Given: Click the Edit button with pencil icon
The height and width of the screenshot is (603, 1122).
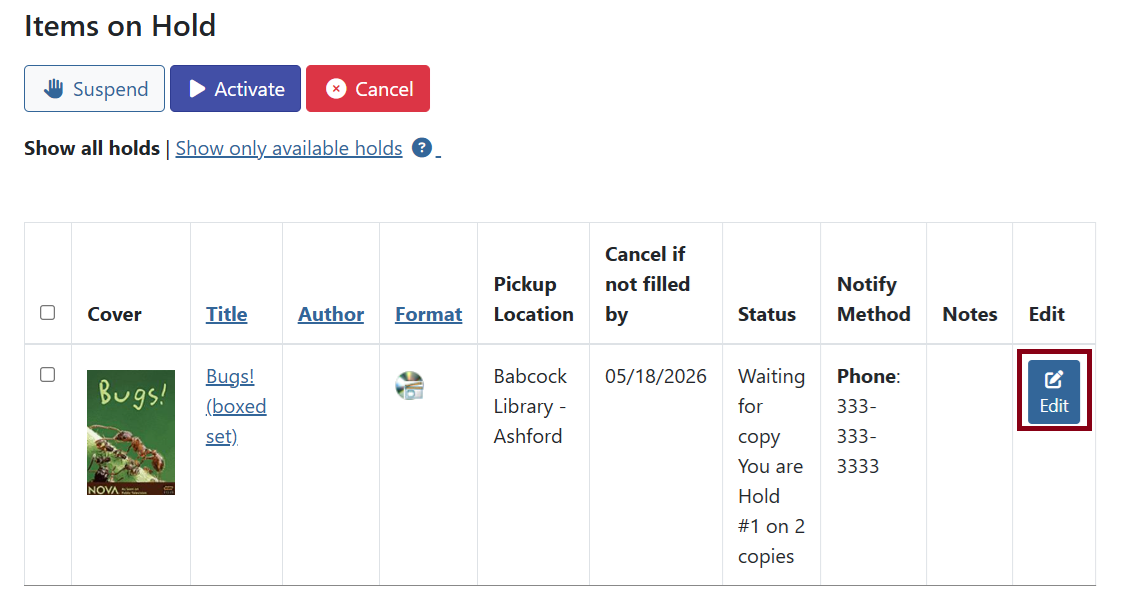Looking at the screenshot, I should [x=1054, y=392].
